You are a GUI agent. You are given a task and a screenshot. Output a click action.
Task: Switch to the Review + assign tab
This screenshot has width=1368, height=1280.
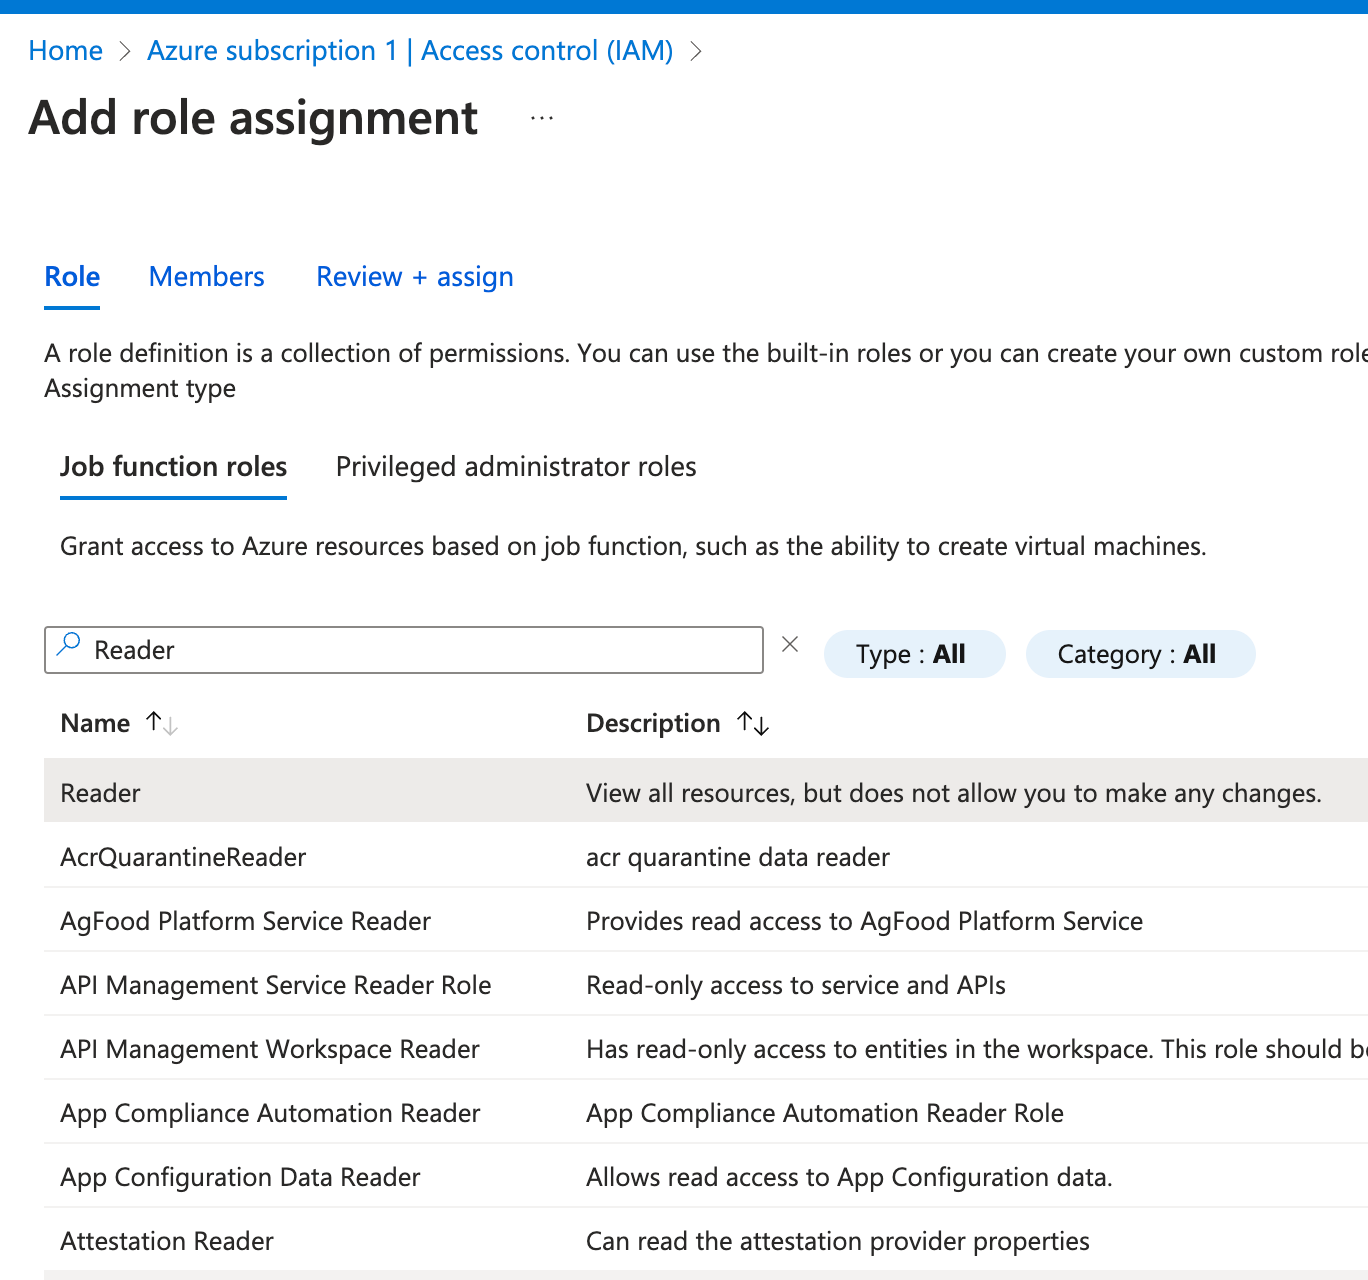[415, 277]
